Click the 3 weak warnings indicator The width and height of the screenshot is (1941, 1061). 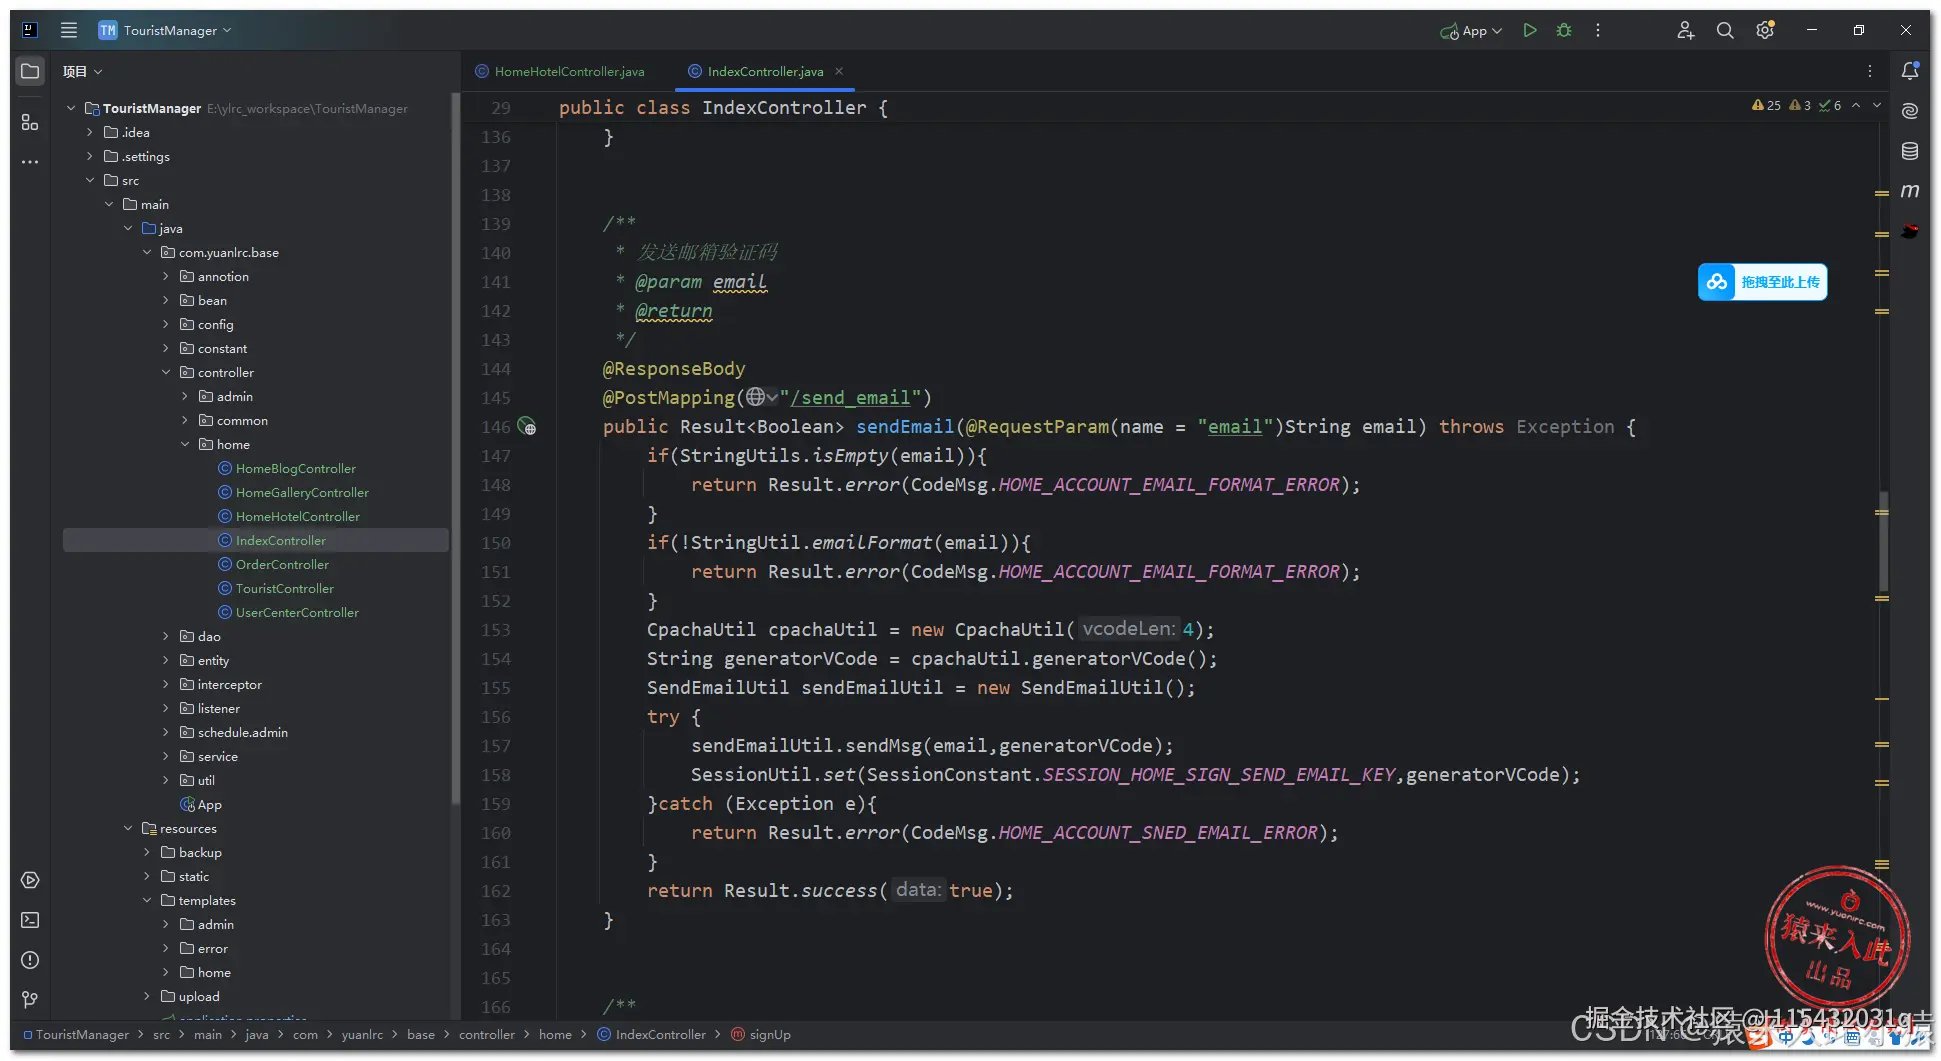point(1800,105)
